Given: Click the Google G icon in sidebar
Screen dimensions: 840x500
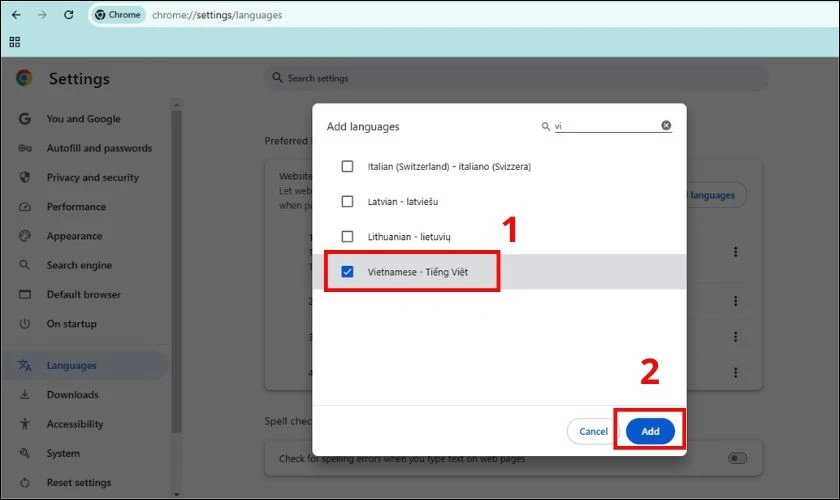Looking at the screenshot, I should (25, 119).
